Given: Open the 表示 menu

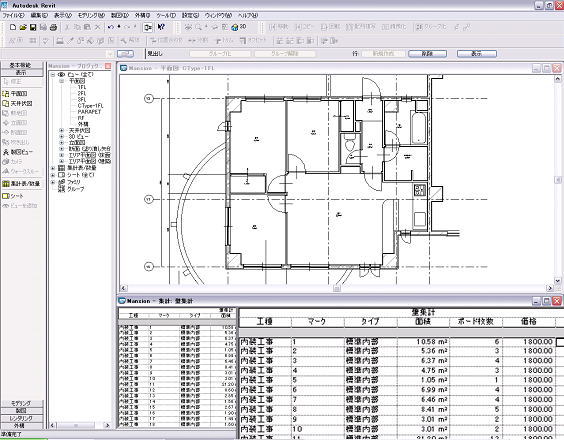Looking at the screenshot, I should coord(63,15).
